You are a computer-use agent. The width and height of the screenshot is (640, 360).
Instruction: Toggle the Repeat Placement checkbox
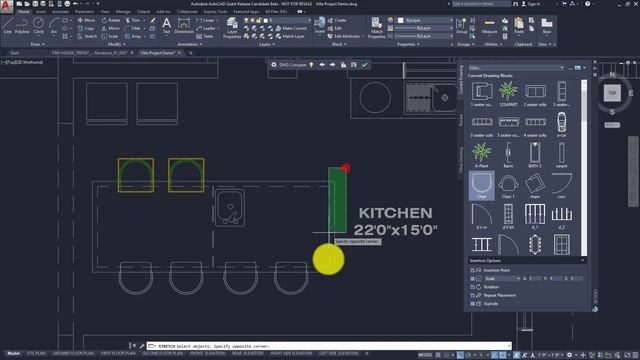pos(473,295)
